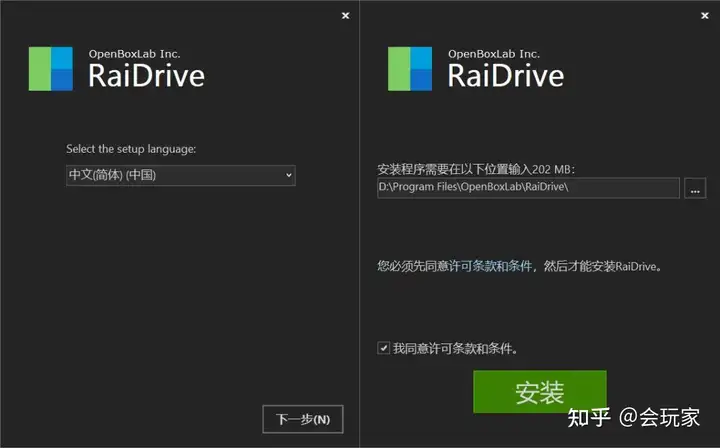This screenshot has height=448, width=720.
Task: Open the setup language dropdown
Action: (180, 175)
